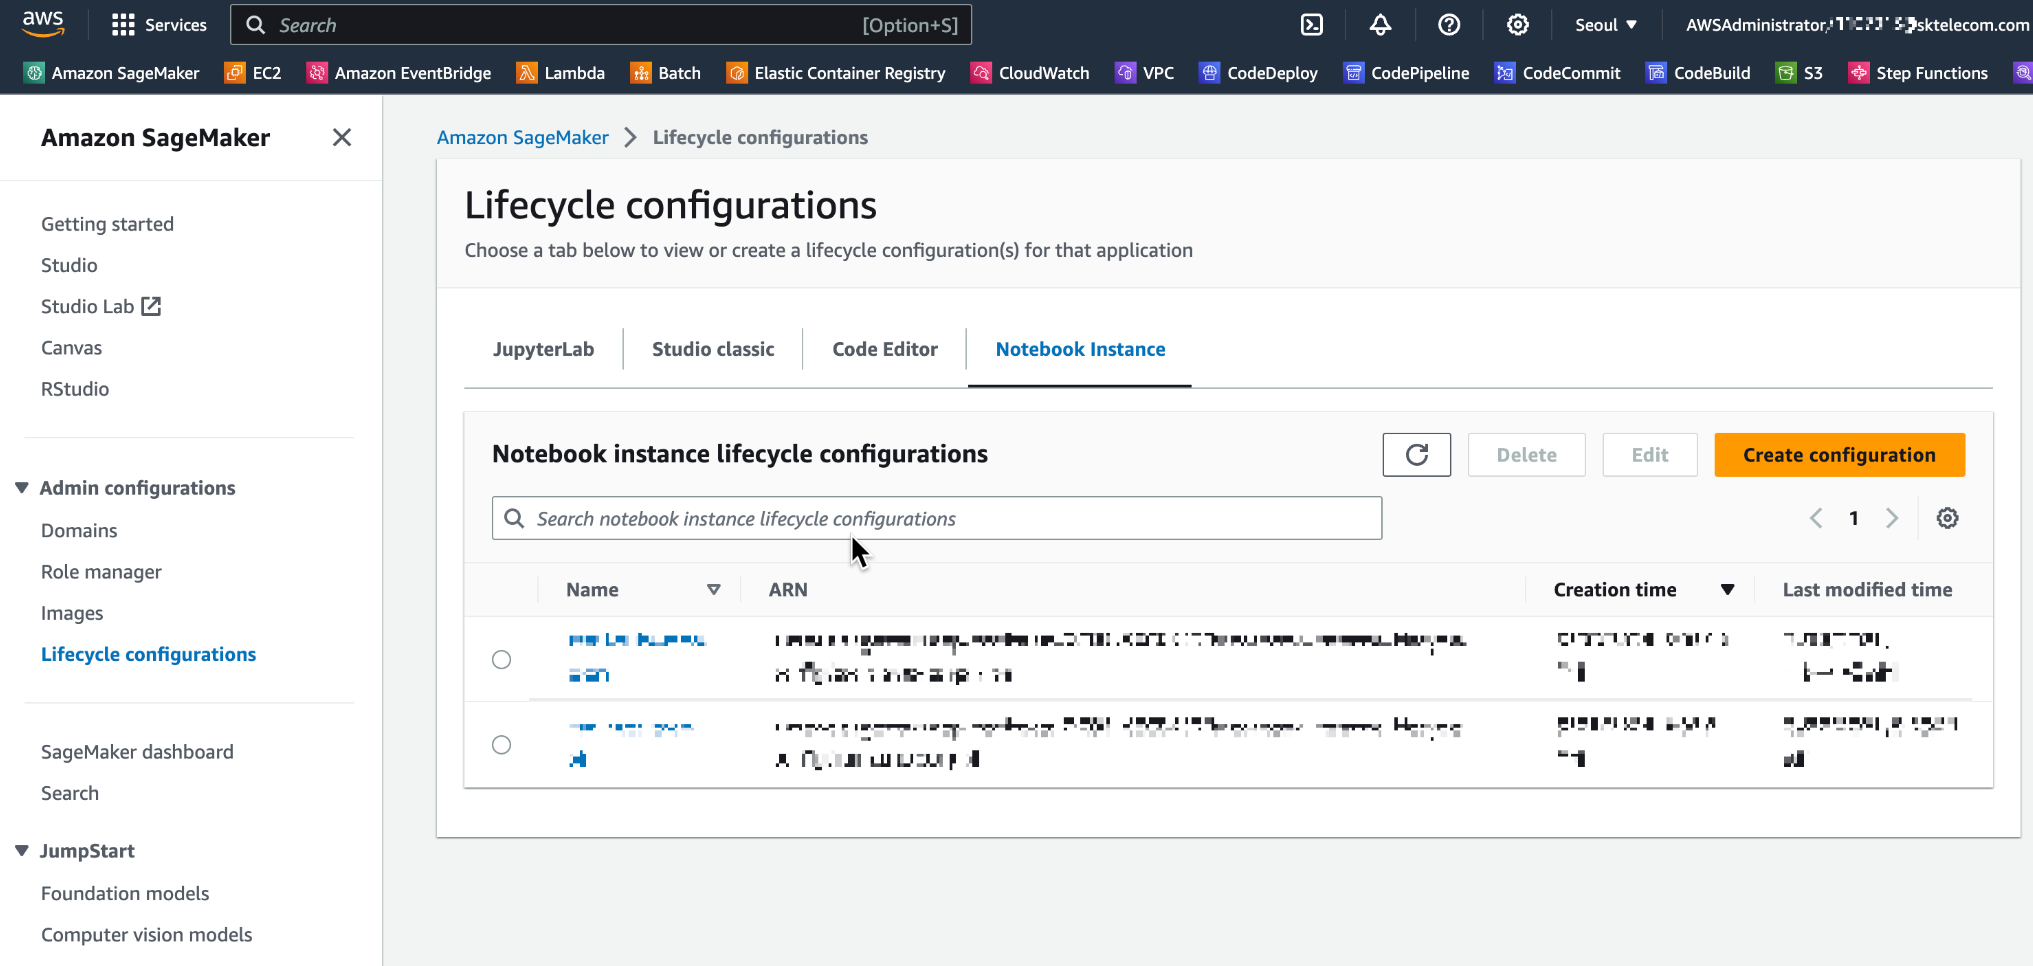This screenshot has width=2033, height=966.
Task: Open the notifications bell
Action: click(x=1380, y=25)
